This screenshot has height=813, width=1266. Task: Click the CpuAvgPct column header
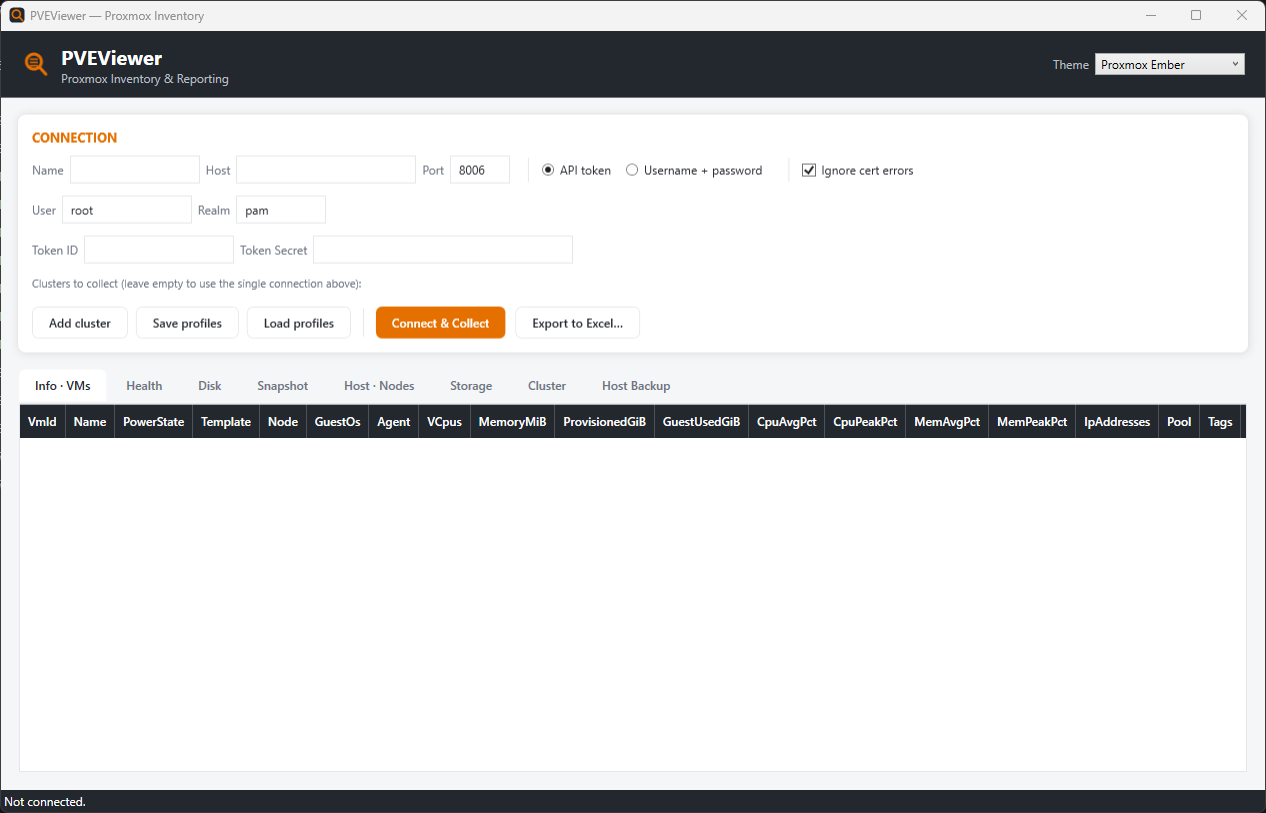point(787,421)
